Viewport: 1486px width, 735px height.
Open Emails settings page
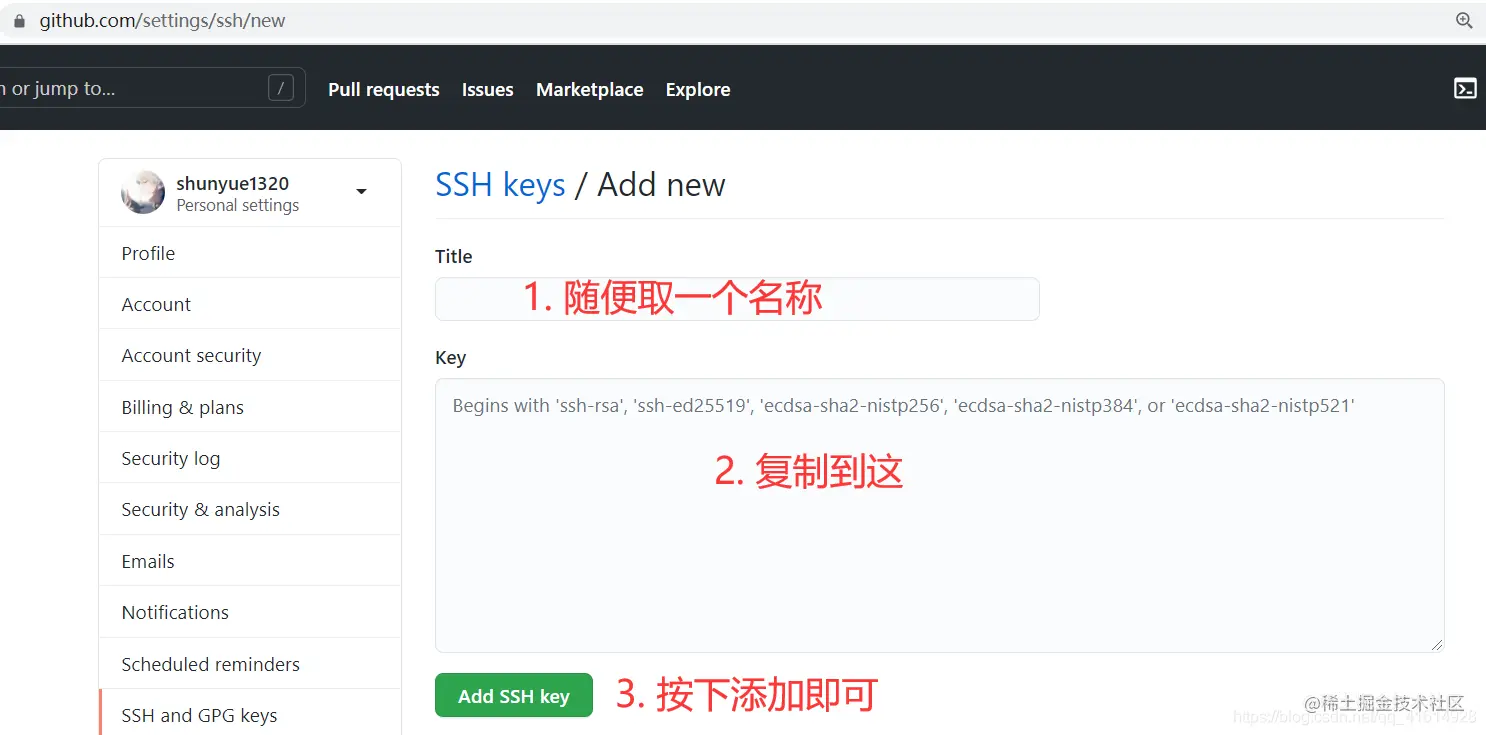250,561
